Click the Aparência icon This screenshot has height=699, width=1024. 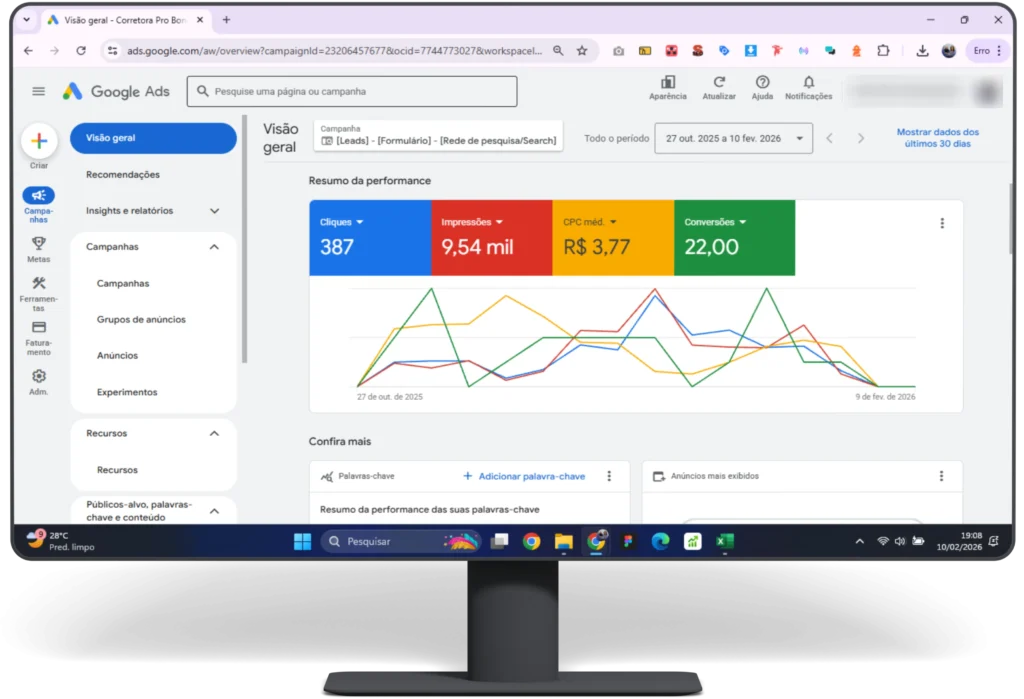(x=668, y=83)
